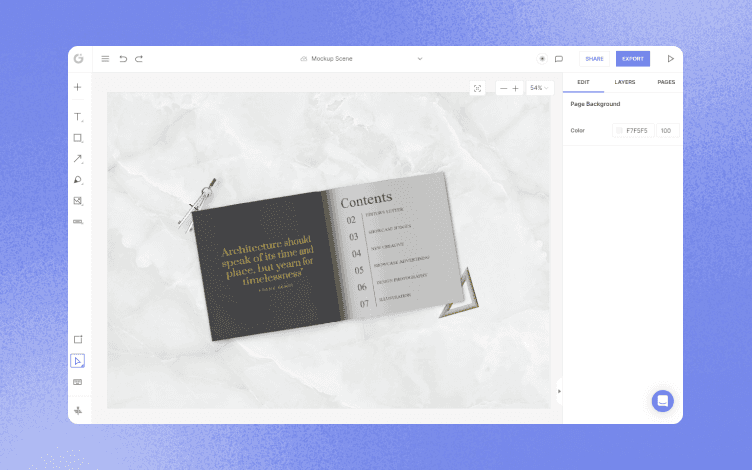Collapse the right panel with arrow handle
This screenshot has width=752, height=470.
[559, 391]
